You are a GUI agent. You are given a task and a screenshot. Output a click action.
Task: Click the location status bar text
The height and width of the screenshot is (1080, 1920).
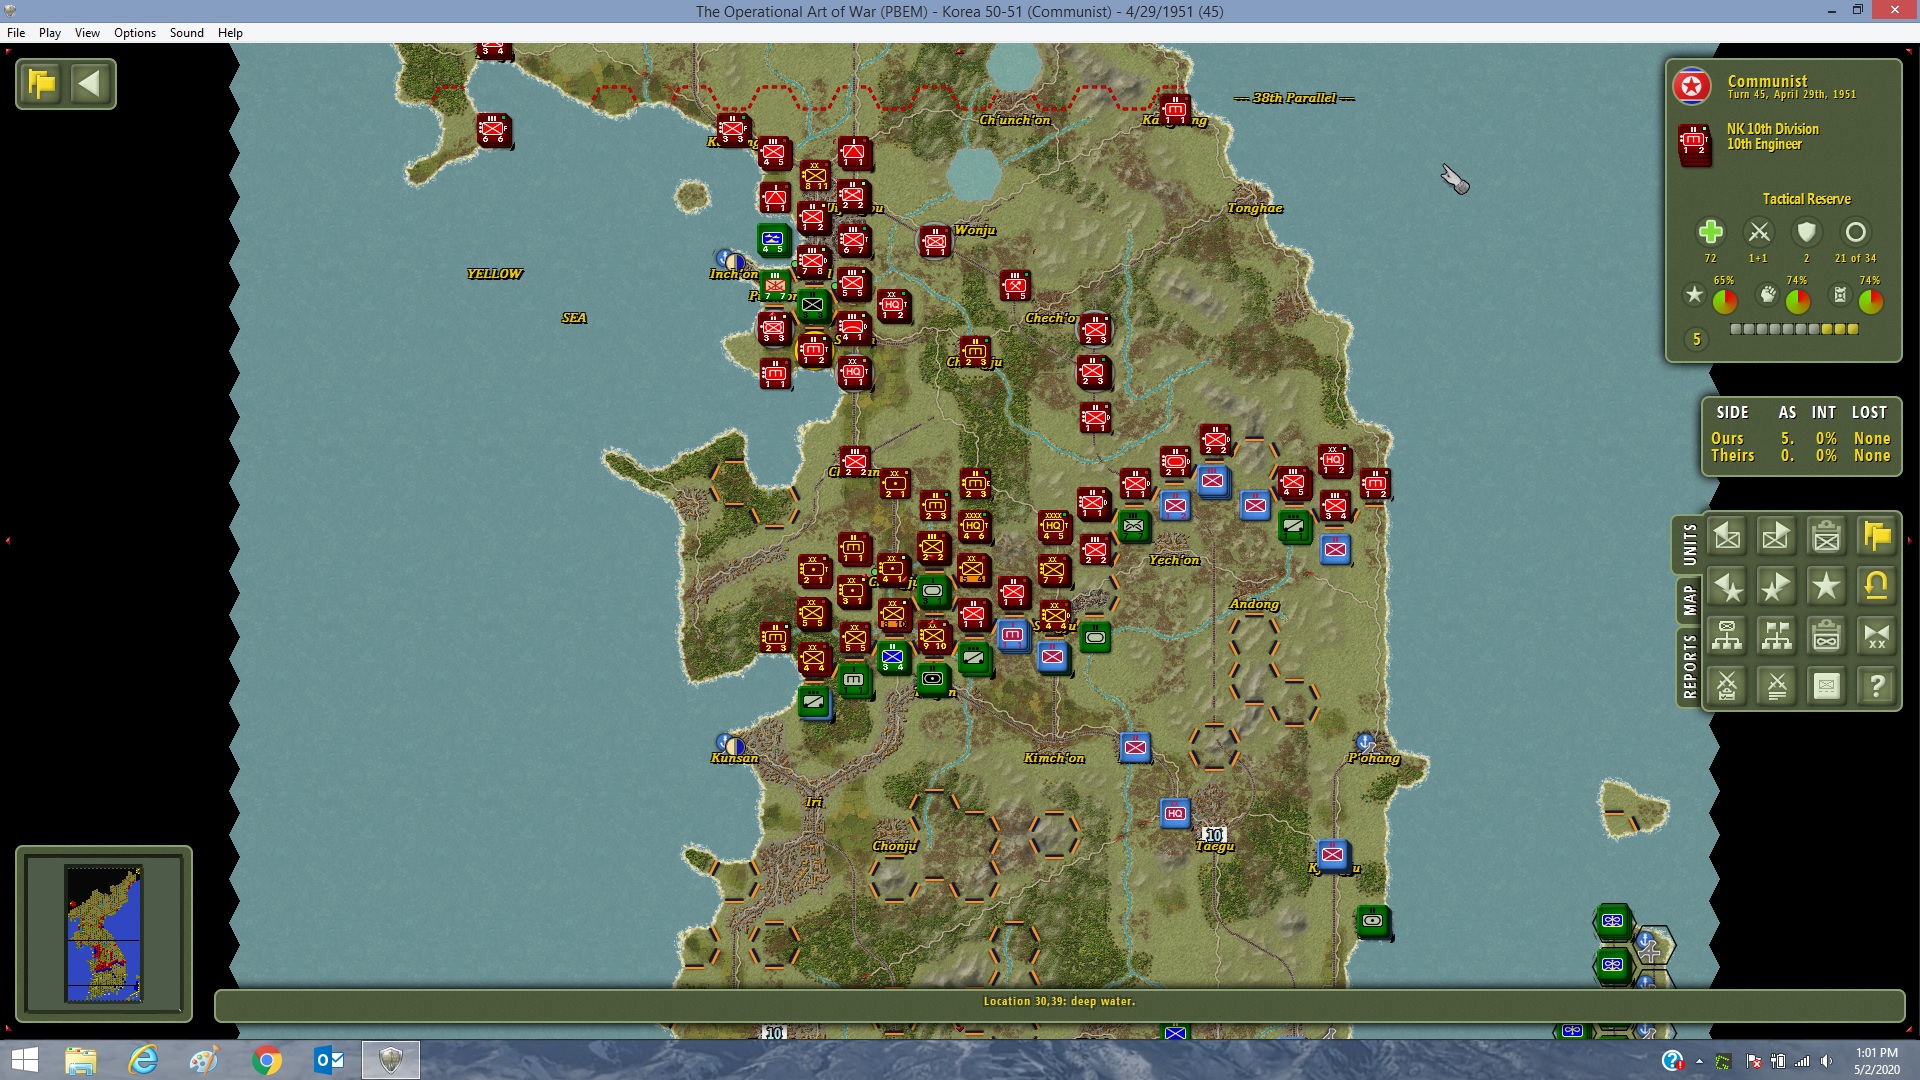[1059, 1001]
